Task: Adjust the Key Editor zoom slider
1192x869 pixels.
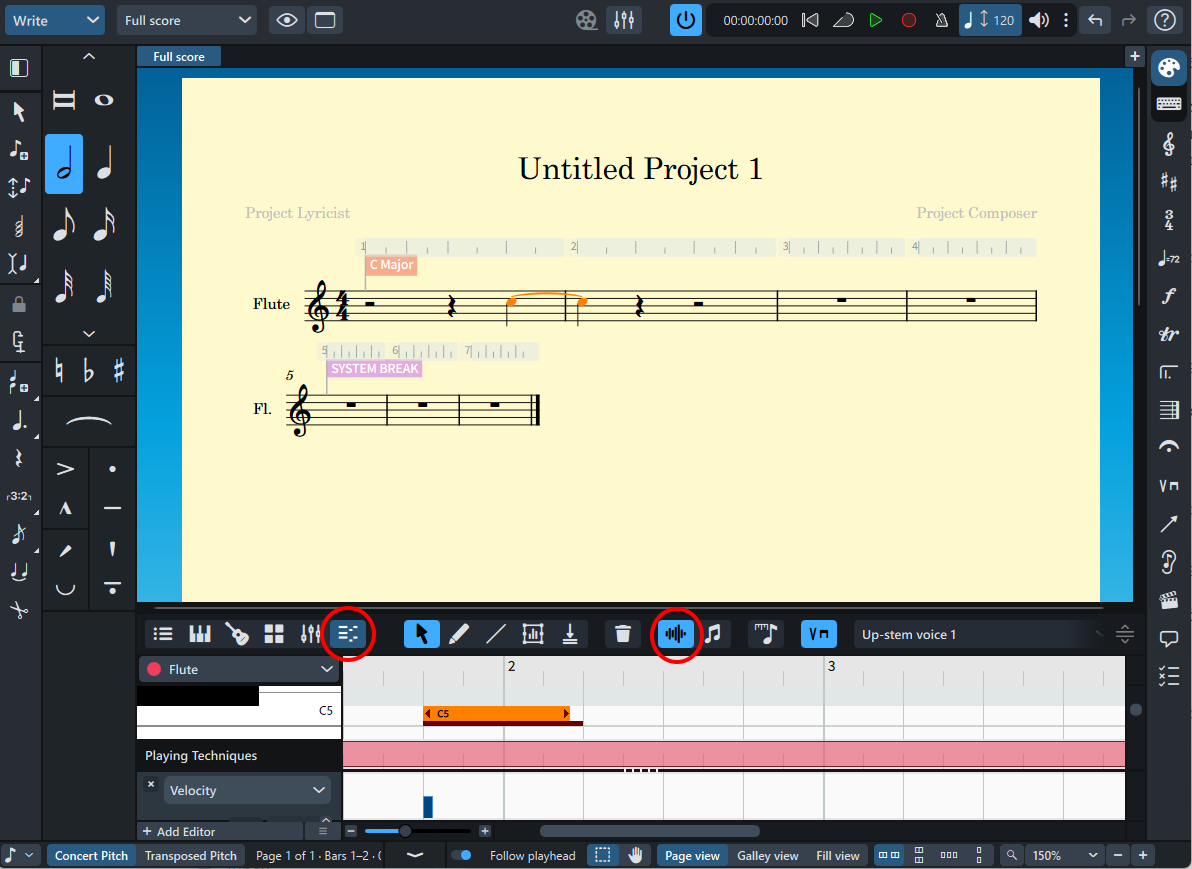Action: pos(405,831)
